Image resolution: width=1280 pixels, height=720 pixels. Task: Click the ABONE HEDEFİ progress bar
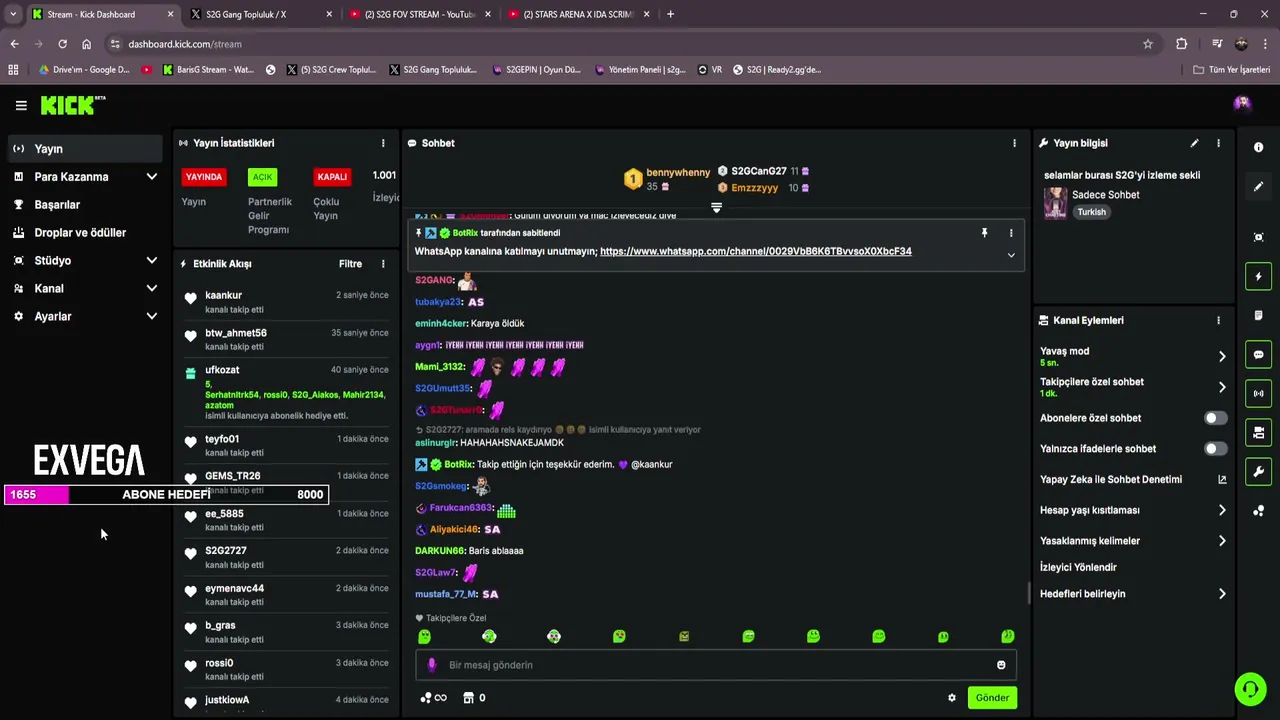(166, 494)
